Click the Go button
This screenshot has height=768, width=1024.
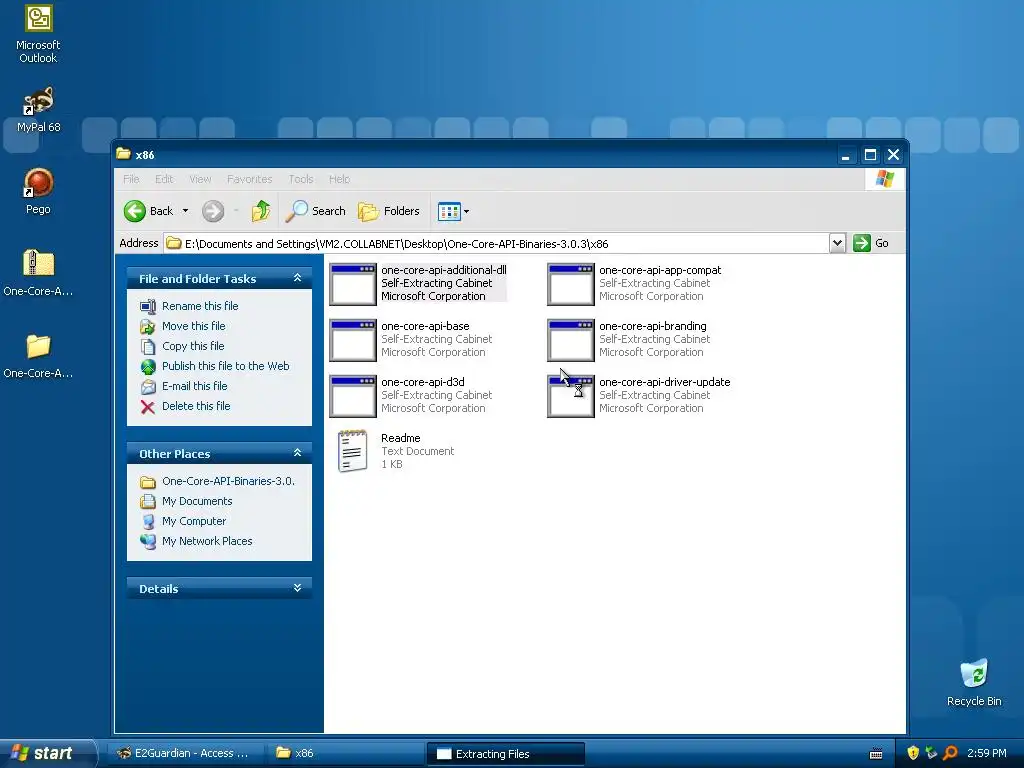pyautogui.click(x=871, y=243)
